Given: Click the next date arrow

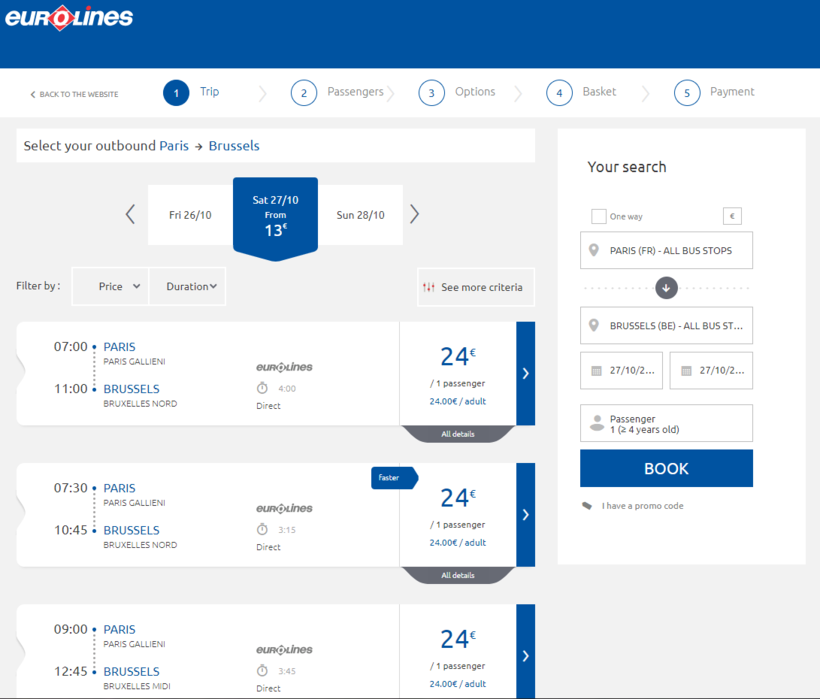Looking at the screenshot, I should click(x=414, y=214).
